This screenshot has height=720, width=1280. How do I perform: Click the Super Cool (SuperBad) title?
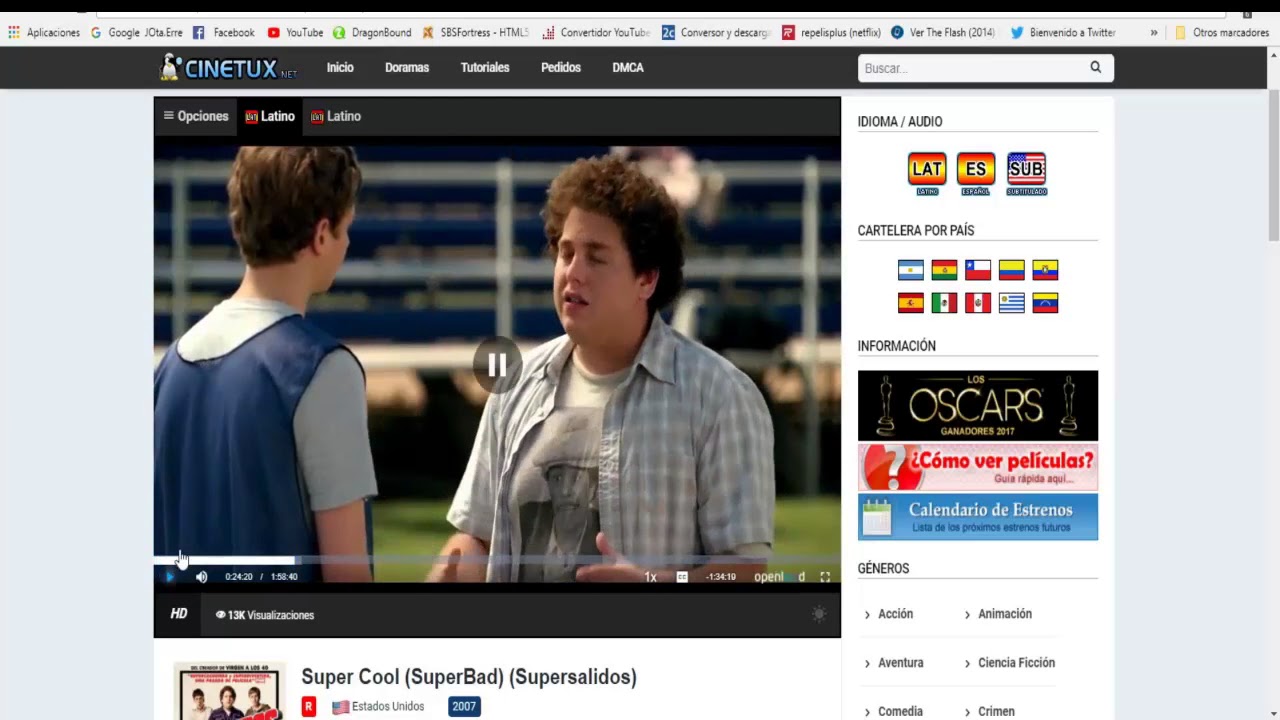pos(469,677)
